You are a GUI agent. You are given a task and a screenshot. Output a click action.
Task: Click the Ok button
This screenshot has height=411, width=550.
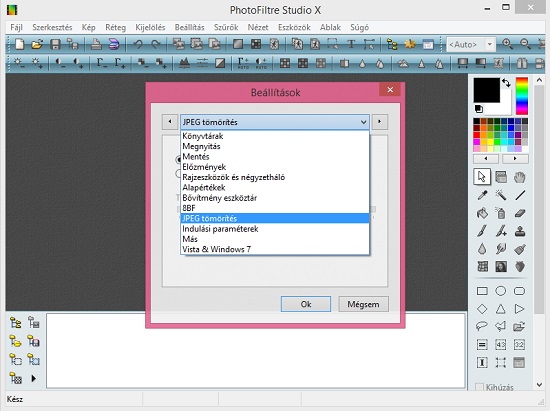306,304
